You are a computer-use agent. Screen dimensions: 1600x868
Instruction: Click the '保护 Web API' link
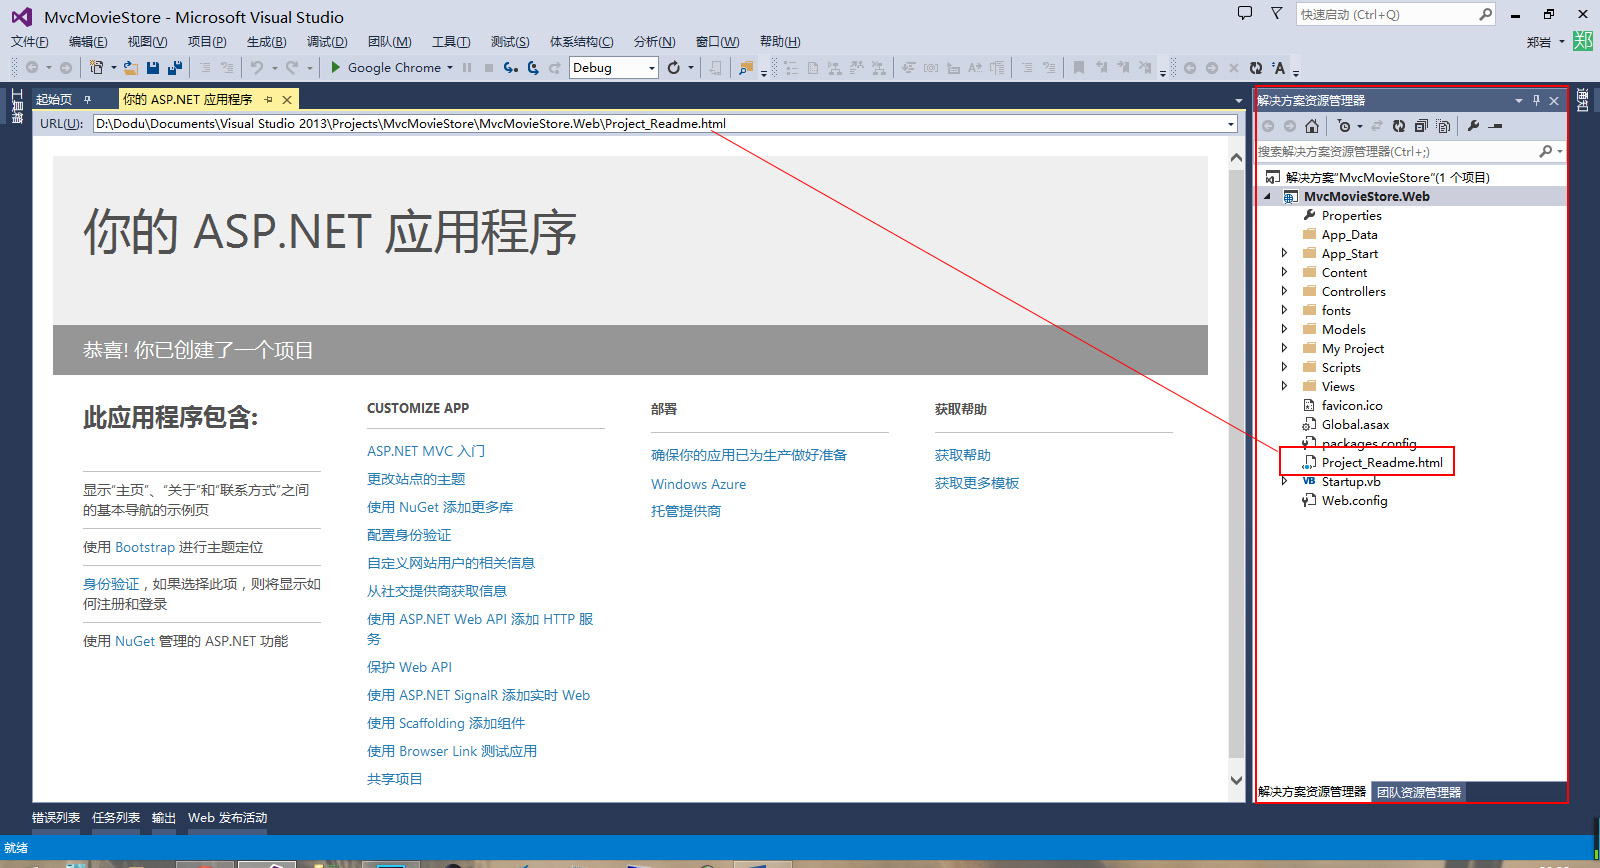tap(410, 667)
